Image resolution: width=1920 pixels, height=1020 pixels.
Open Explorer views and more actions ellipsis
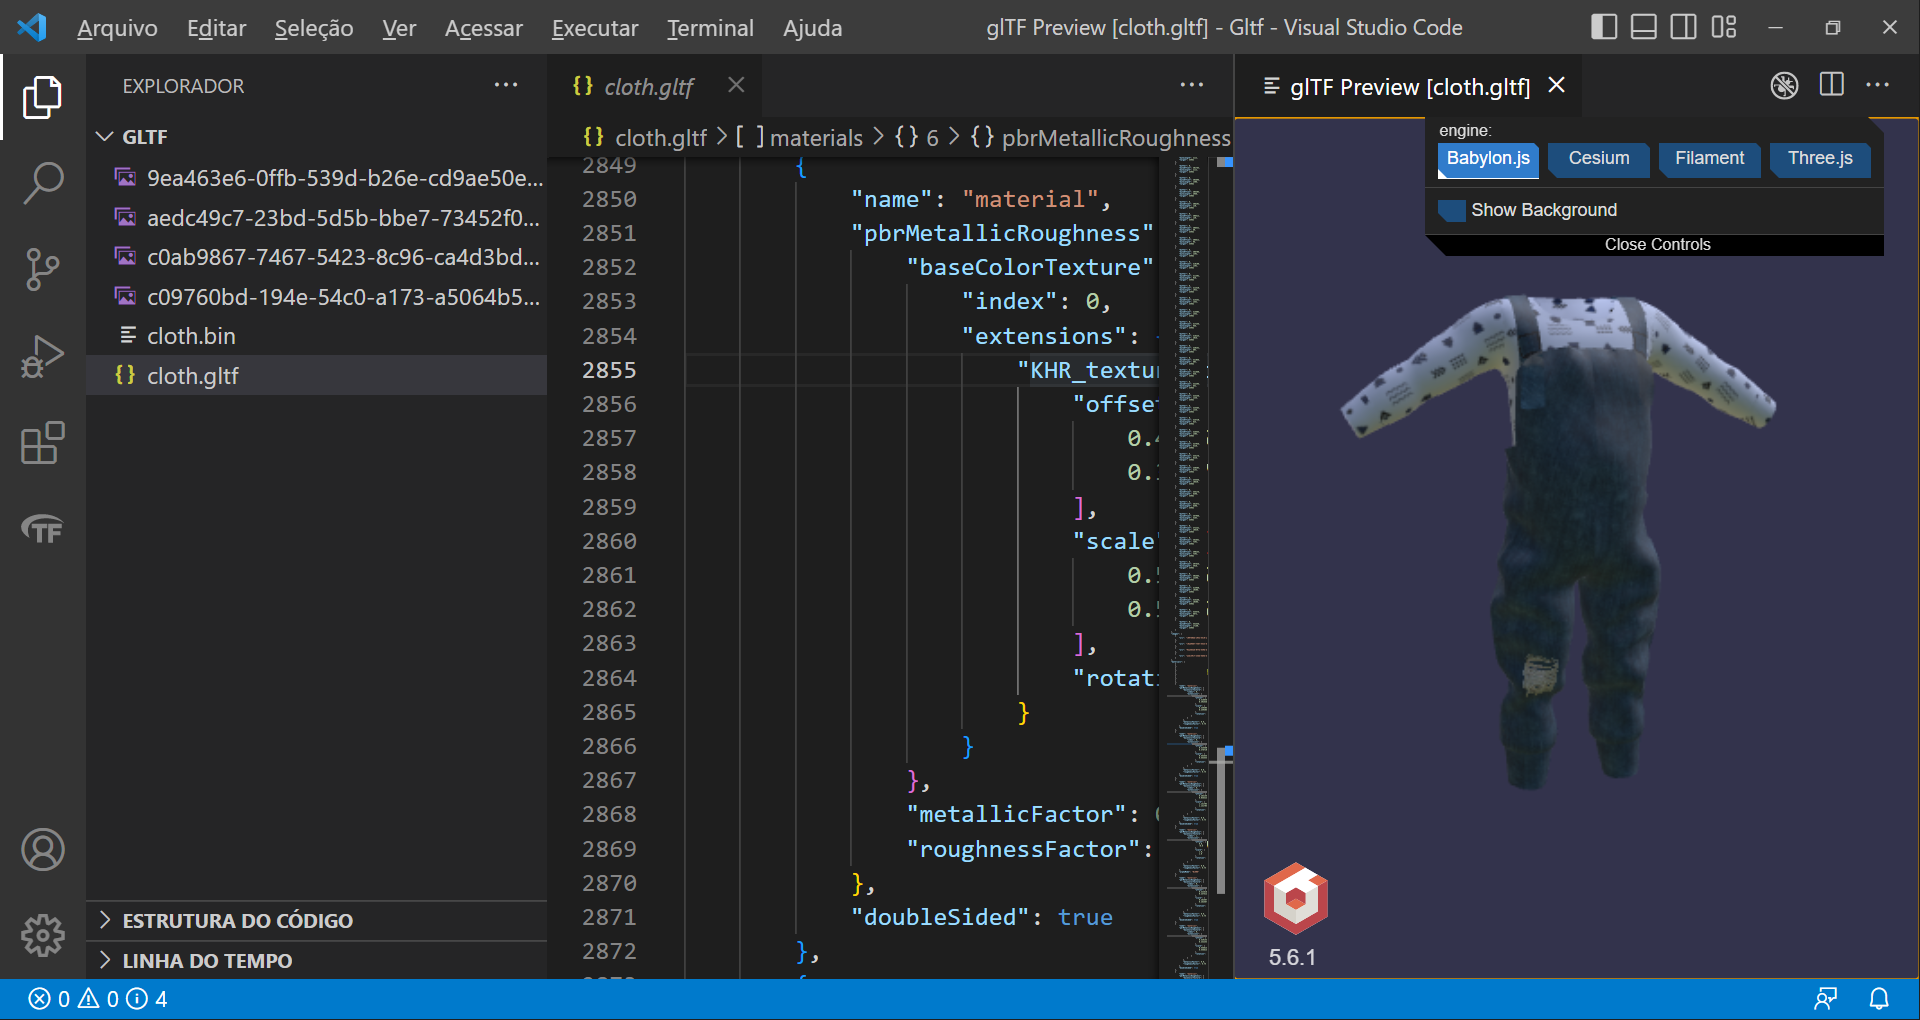coord(506,85)
